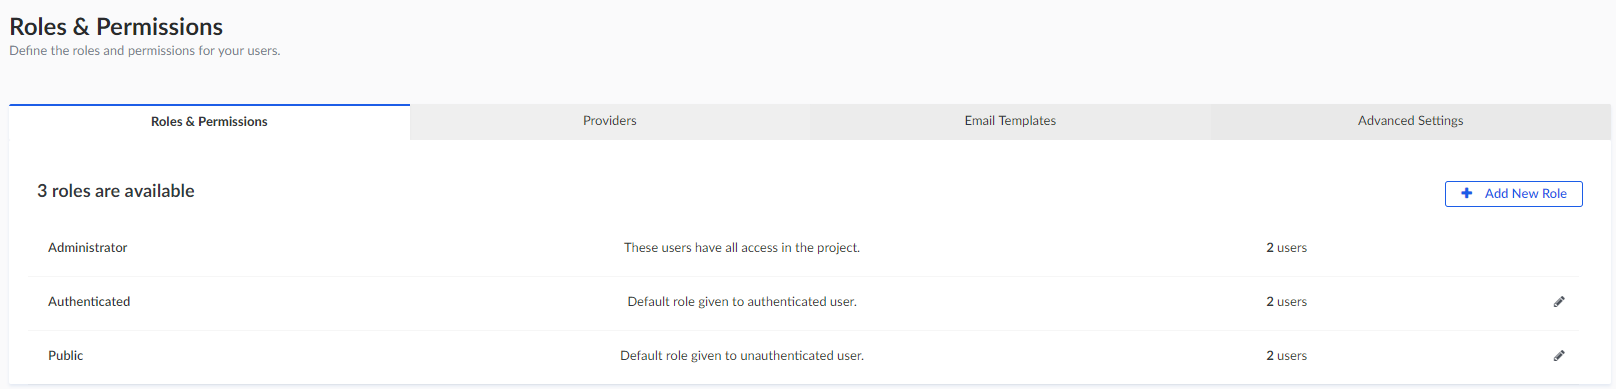The width and height of the screenshot is (1616, 389).
Task: Click the '3 roles are available' heading
Action: pos(116,191)
